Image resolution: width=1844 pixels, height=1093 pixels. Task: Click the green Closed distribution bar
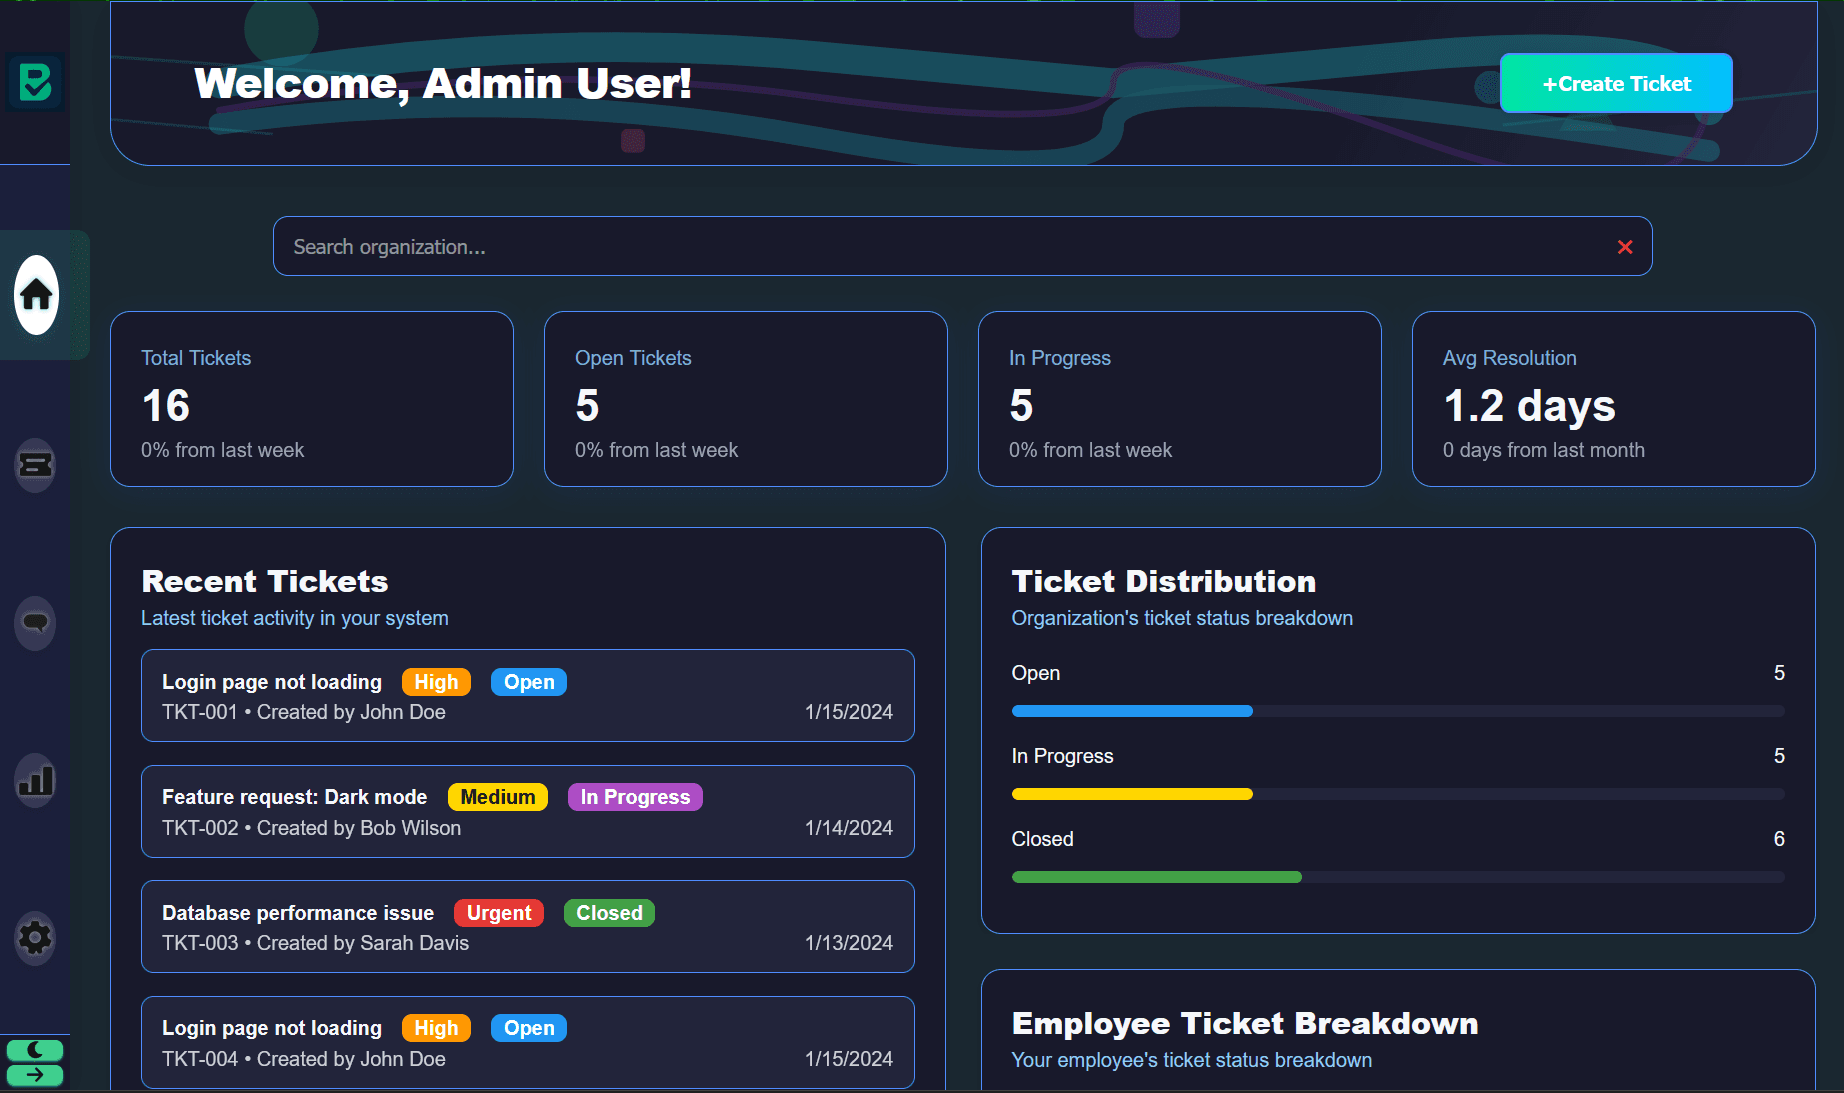pyautogui.click(x=1157, y=877)
